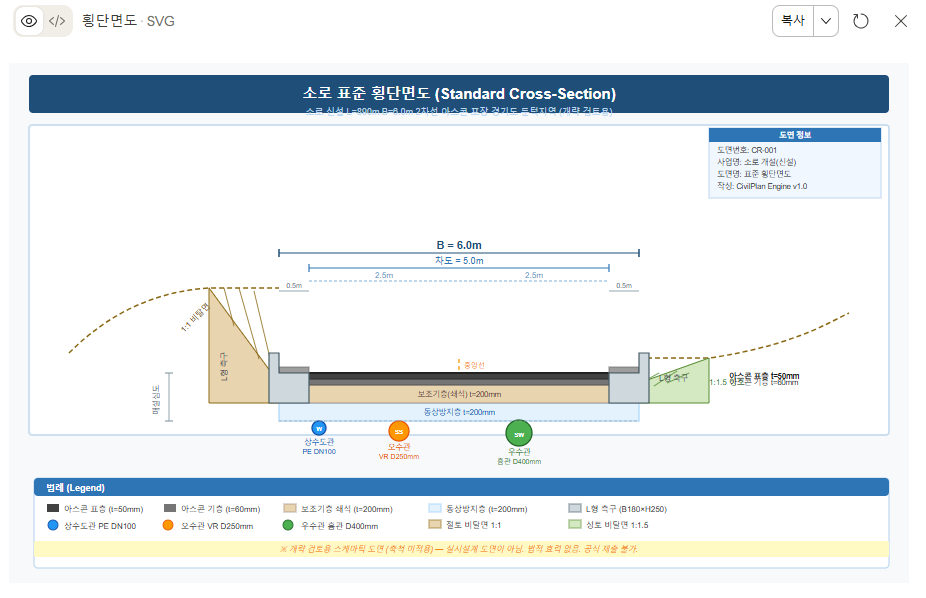926x598 pixels.
Task: Click the 도면 정보 info box header
Action: (x=795, y=134)
